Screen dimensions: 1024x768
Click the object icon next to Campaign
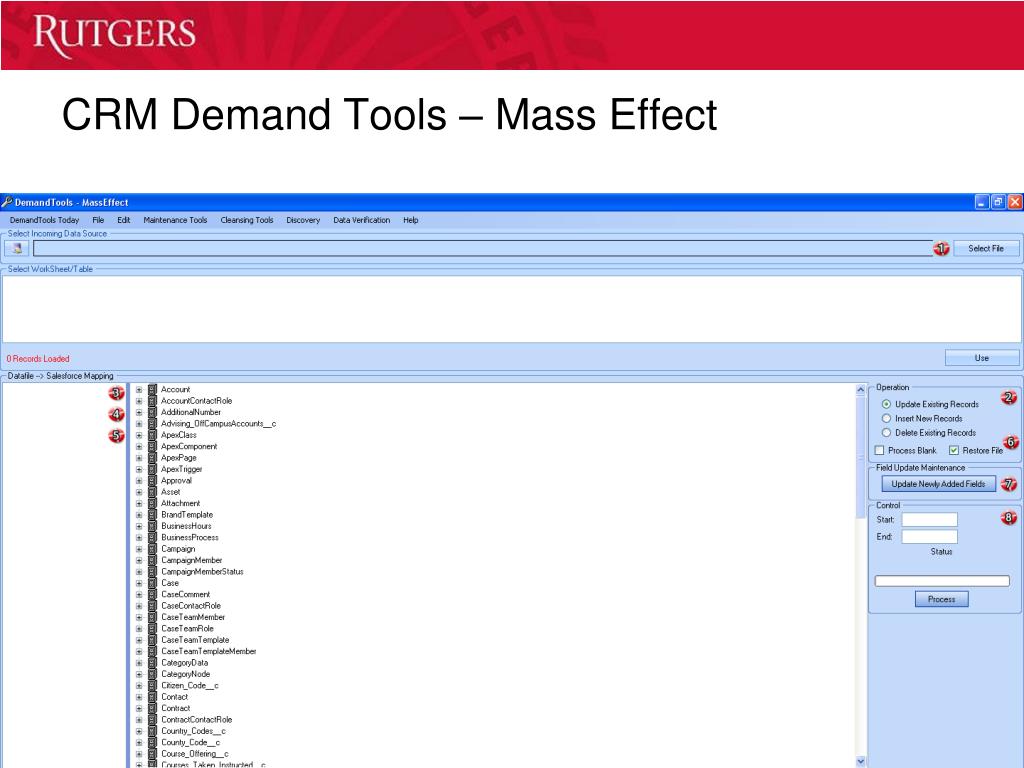point(152,549)
